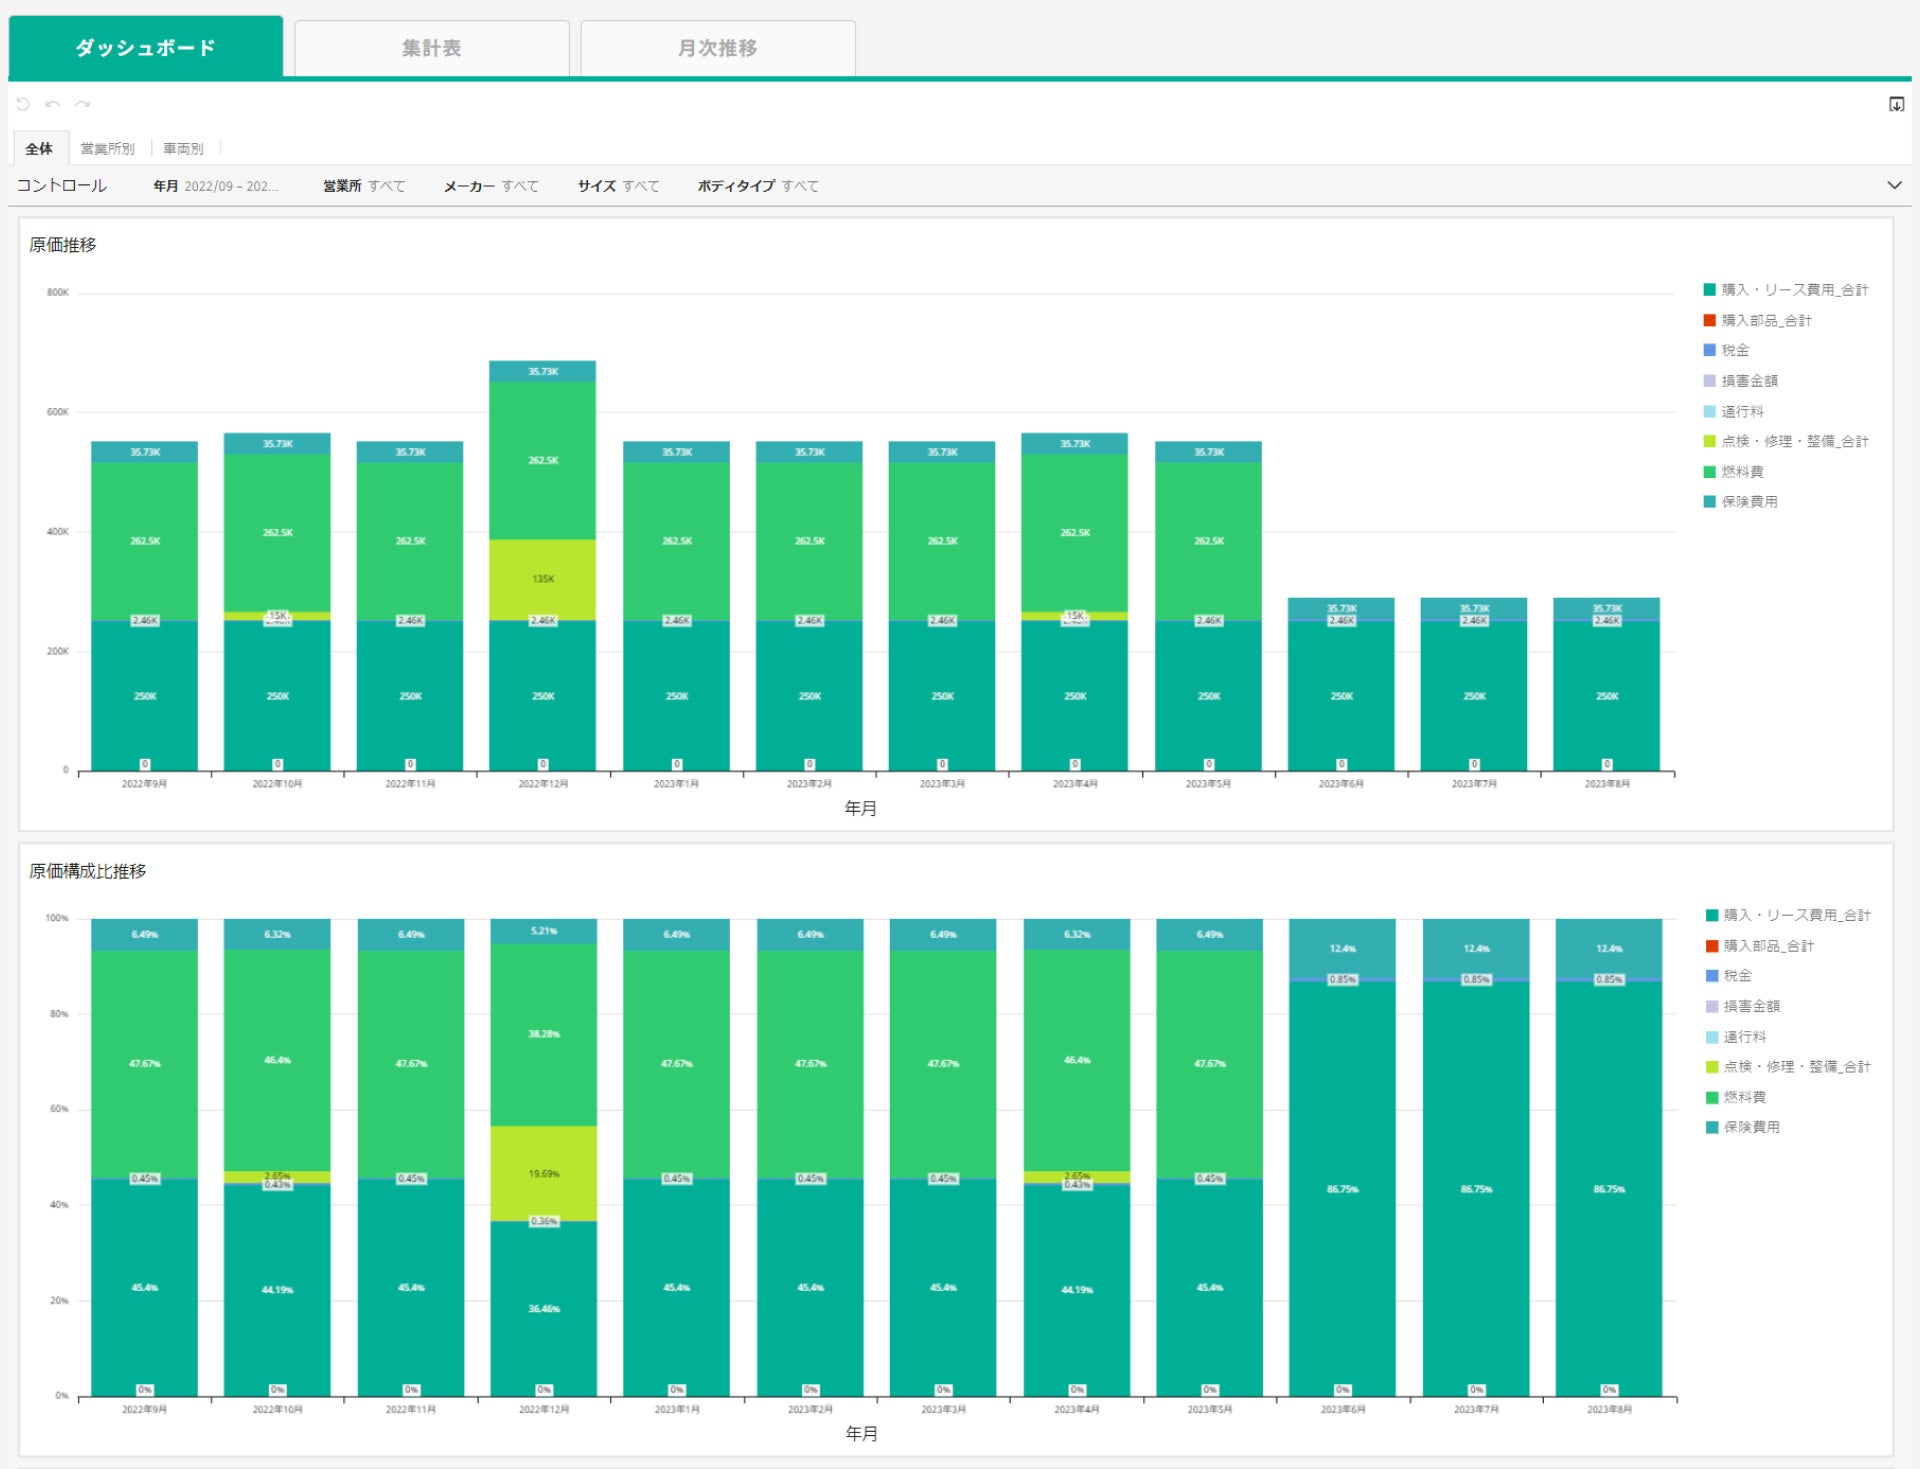The width and height of the screenshot is (1920, 1469).
Task: Open the 集計表 tab
Action: coord(431,48)
